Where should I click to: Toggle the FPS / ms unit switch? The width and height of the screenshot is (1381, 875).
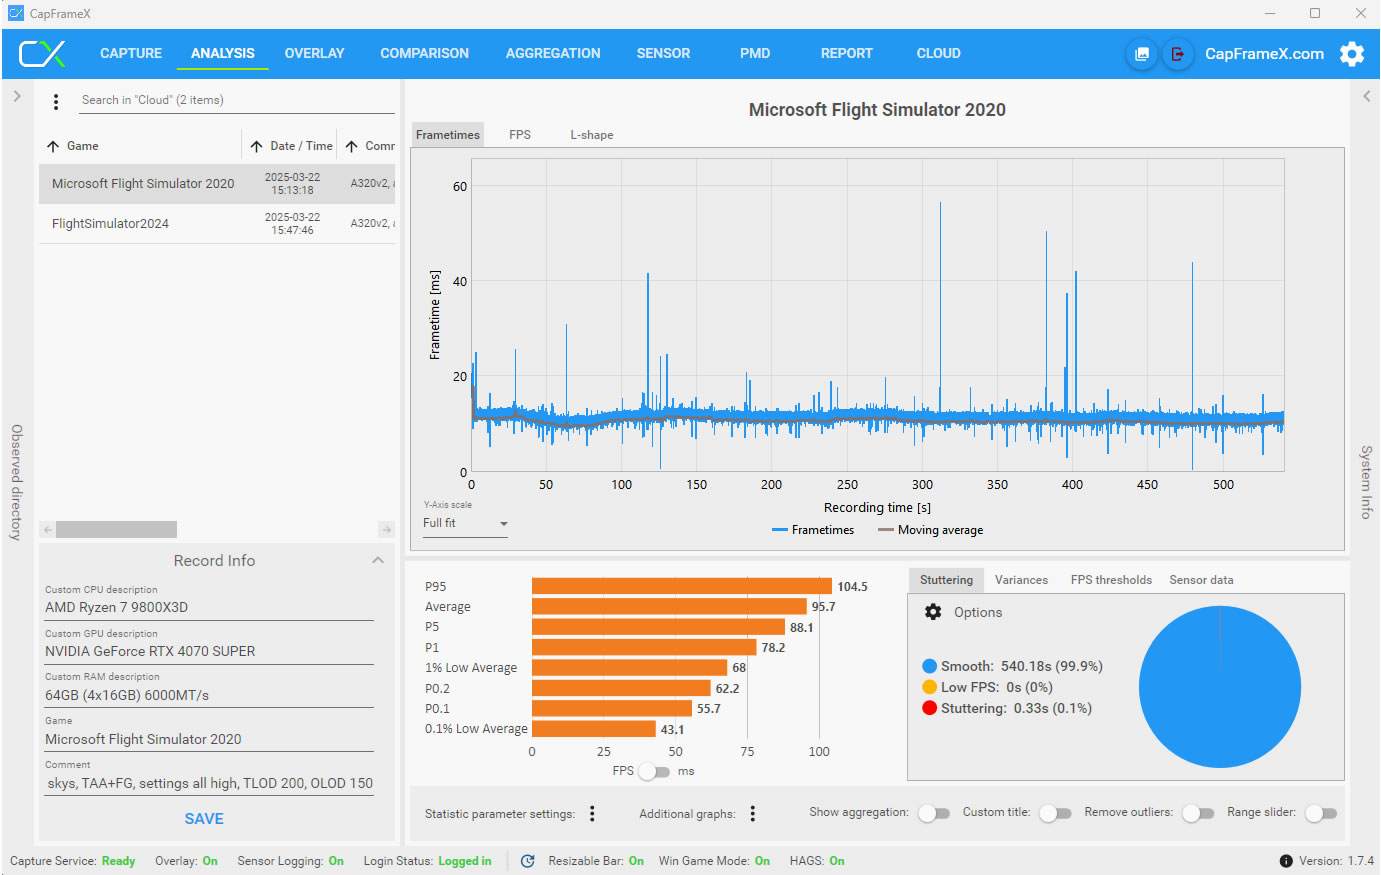click(654, 771)
